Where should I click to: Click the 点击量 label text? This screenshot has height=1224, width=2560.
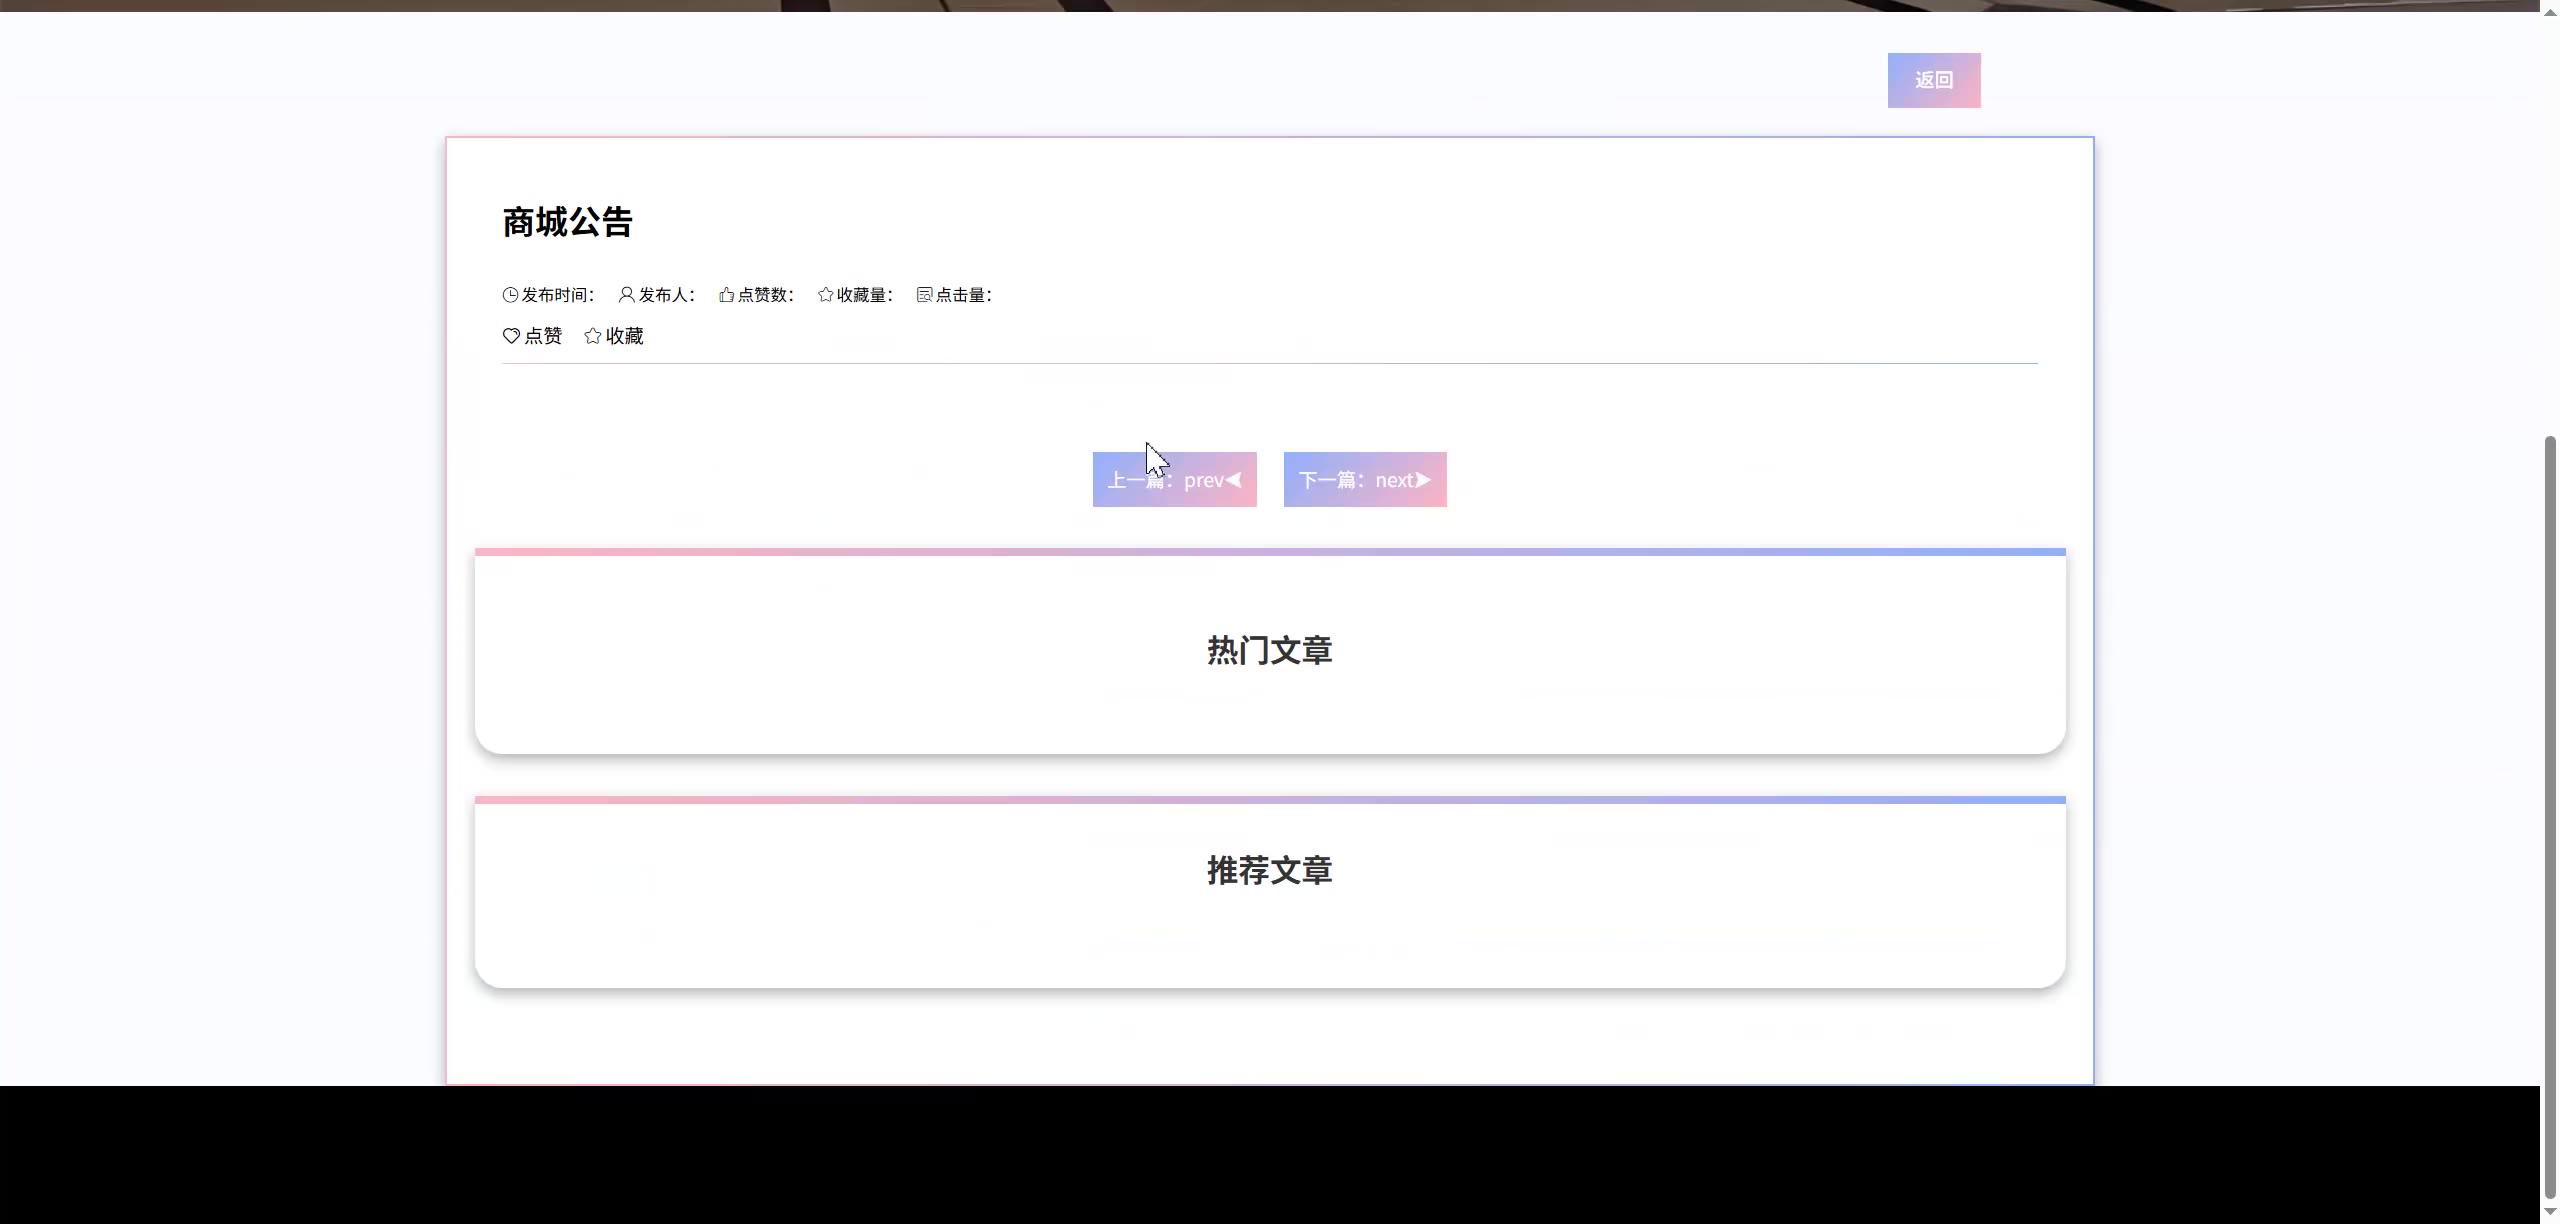(963, 295)
